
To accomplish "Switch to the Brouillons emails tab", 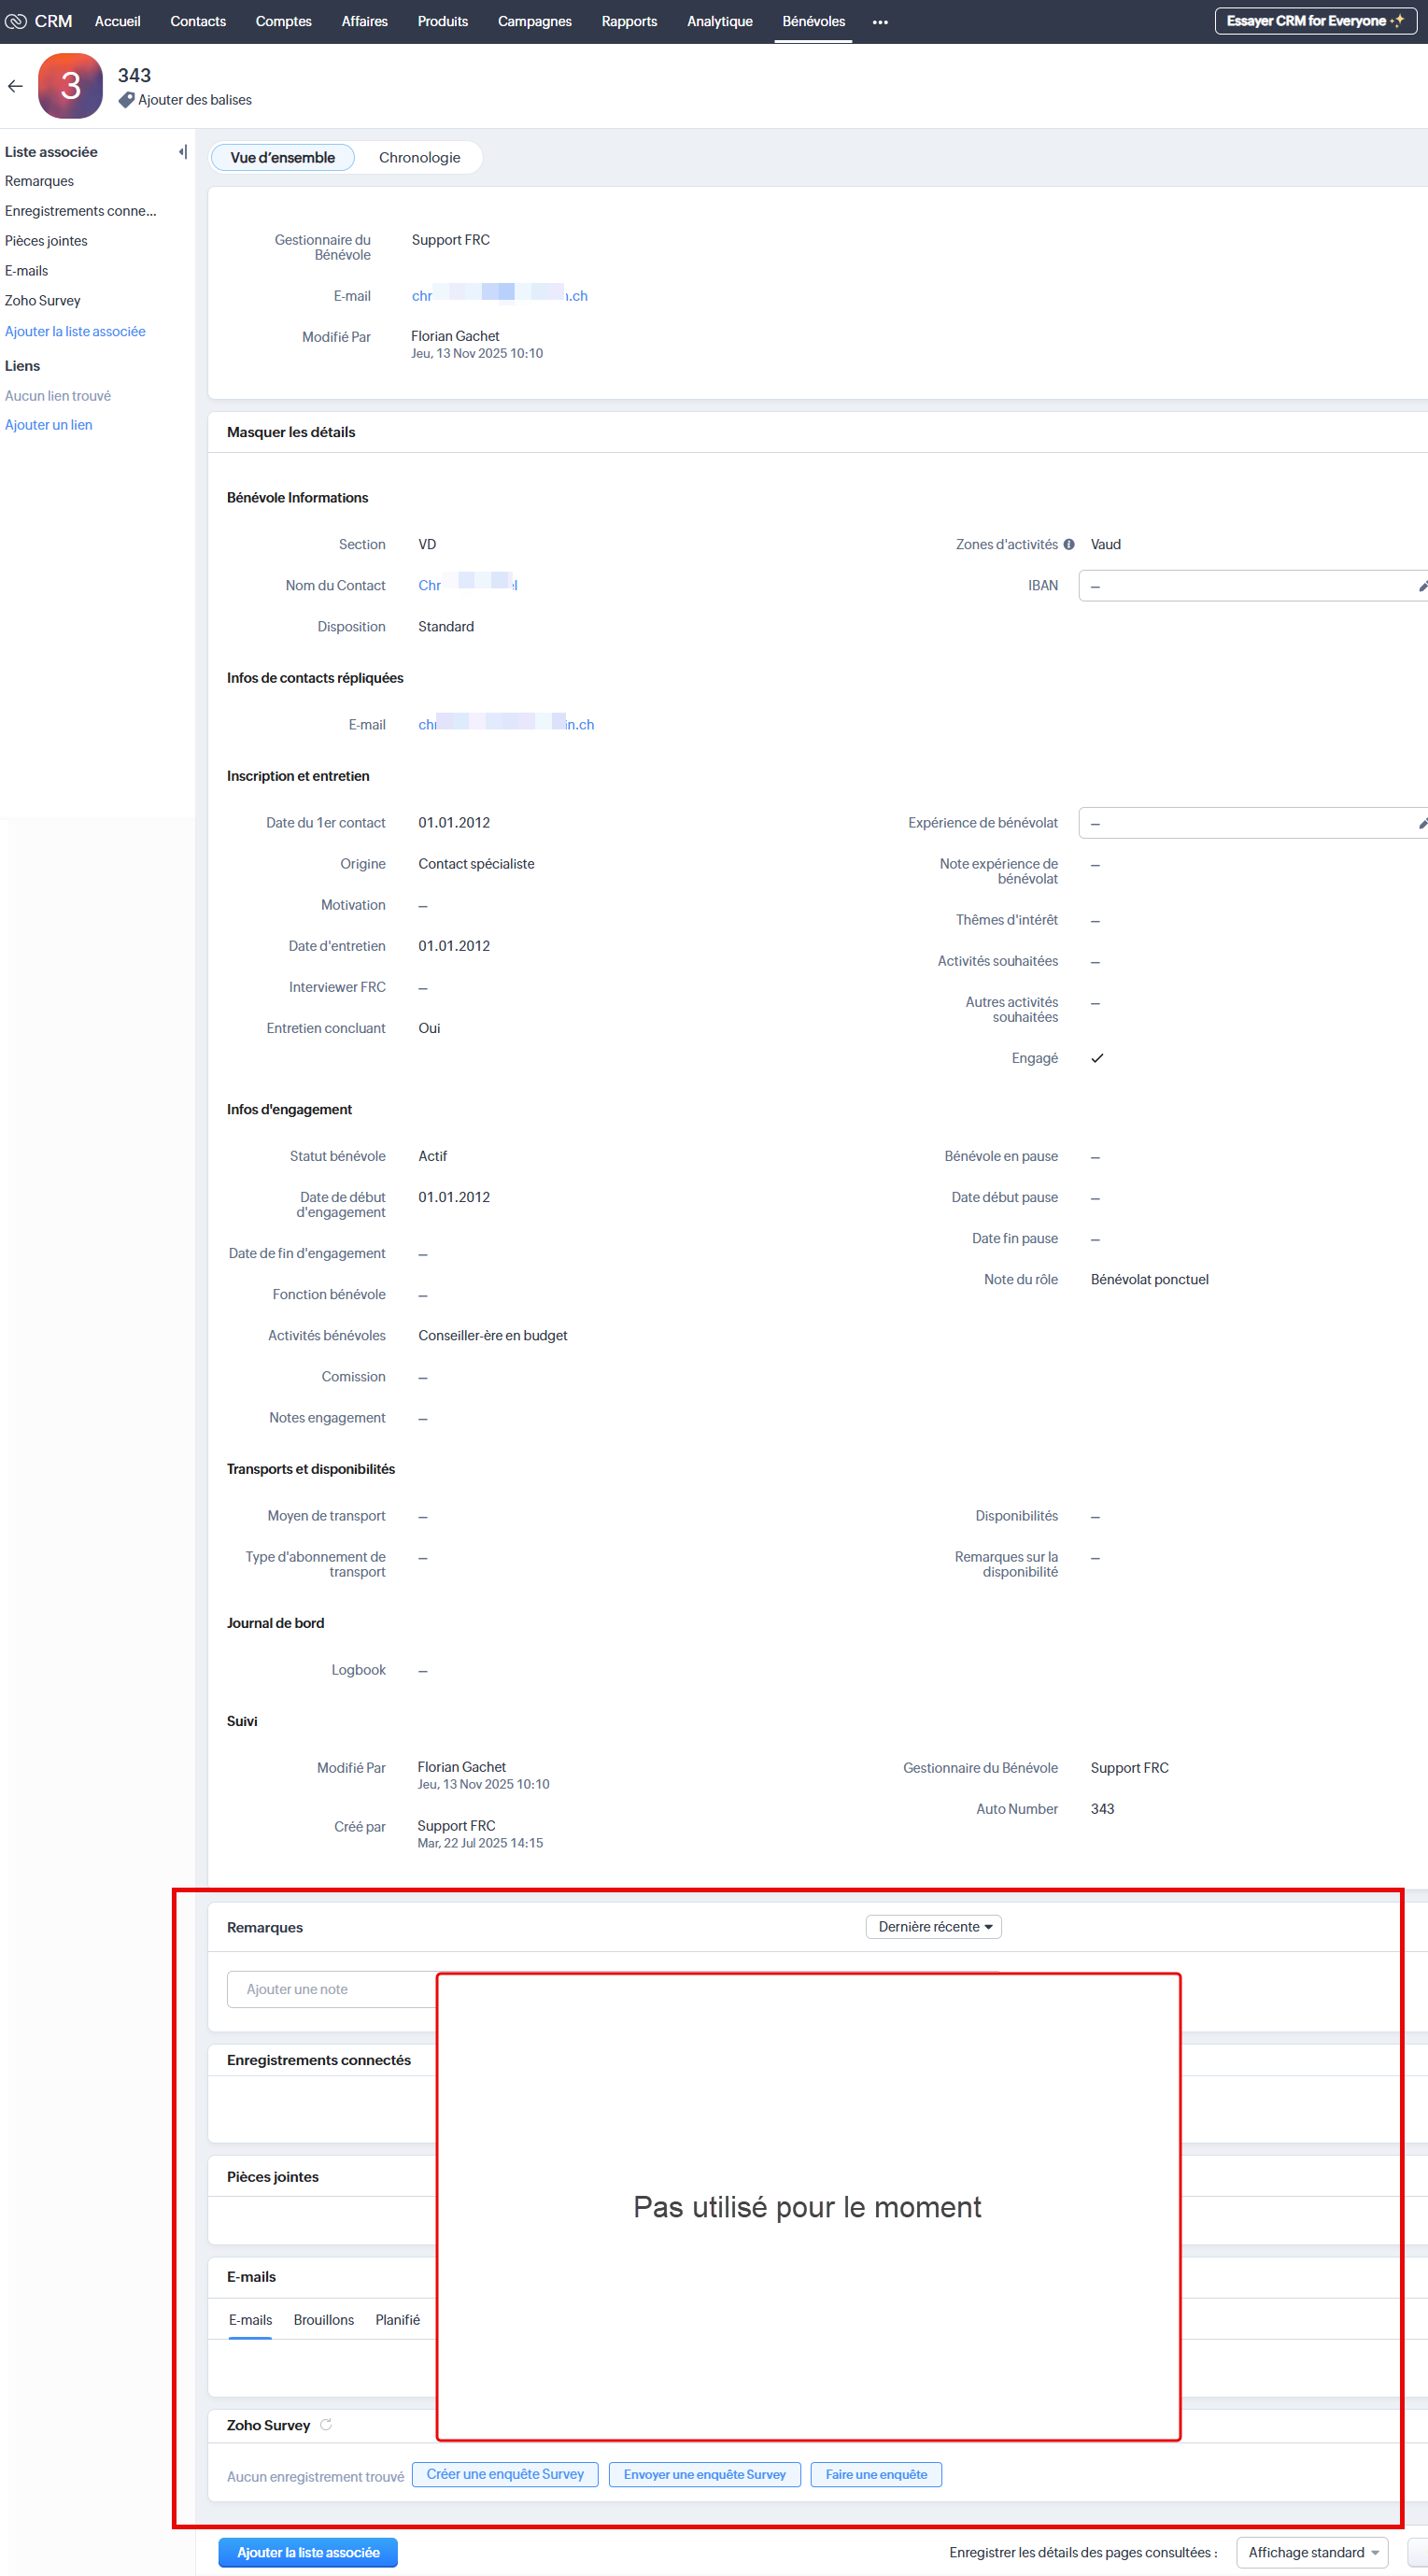I will pyautogui.click(x=323, y=2320).
